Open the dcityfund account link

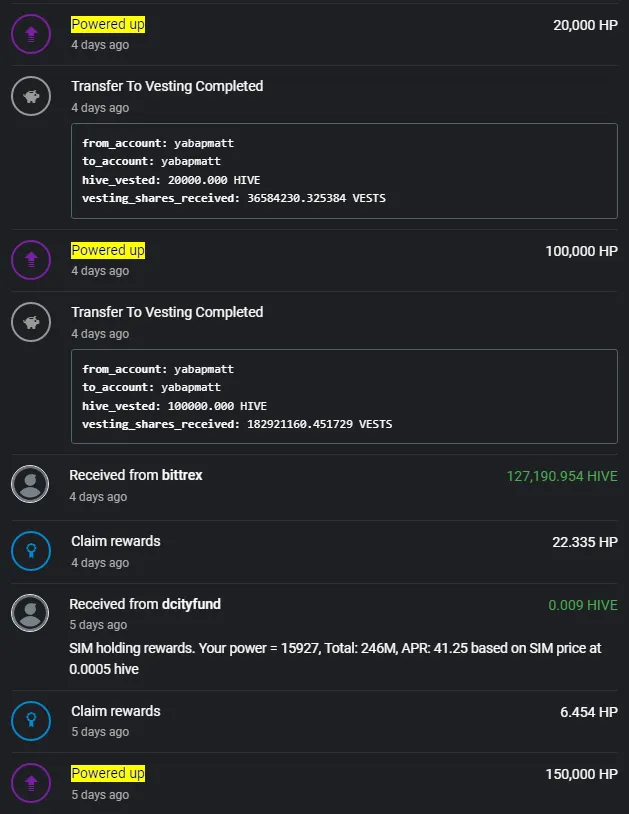coord(191,604)
